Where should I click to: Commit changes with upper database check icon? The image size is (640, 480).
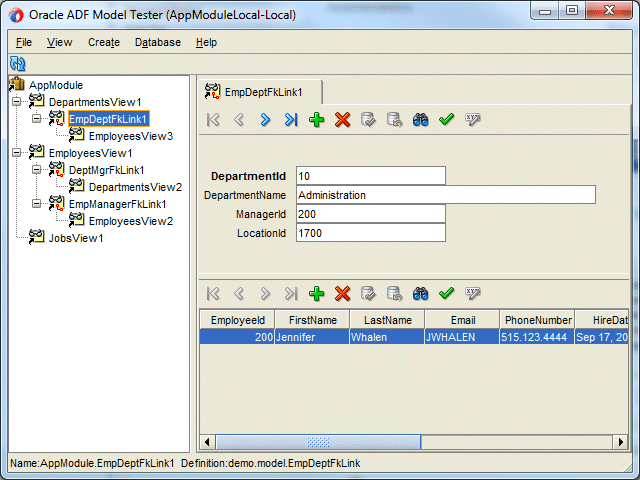pos(369,120)
